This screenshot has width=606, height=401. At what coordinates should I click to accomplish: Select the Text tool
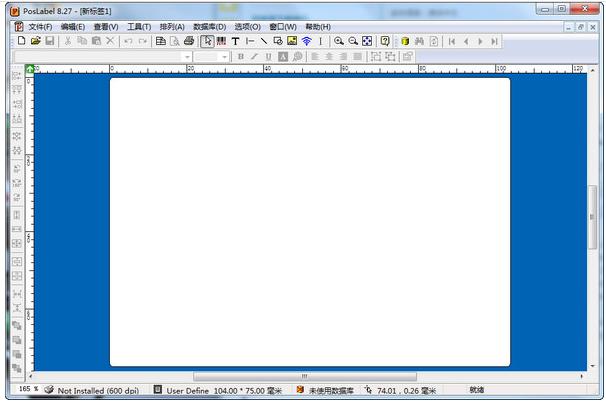pos(235,41)
